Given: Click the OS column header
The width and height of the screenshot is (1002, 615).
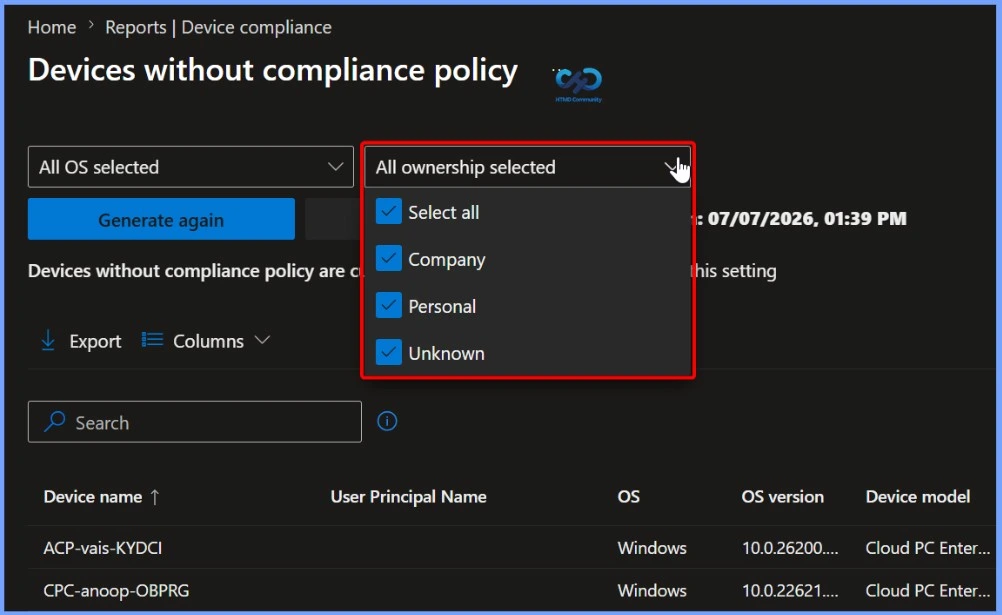Looking at the screenshot, I should tap(629, 497).
